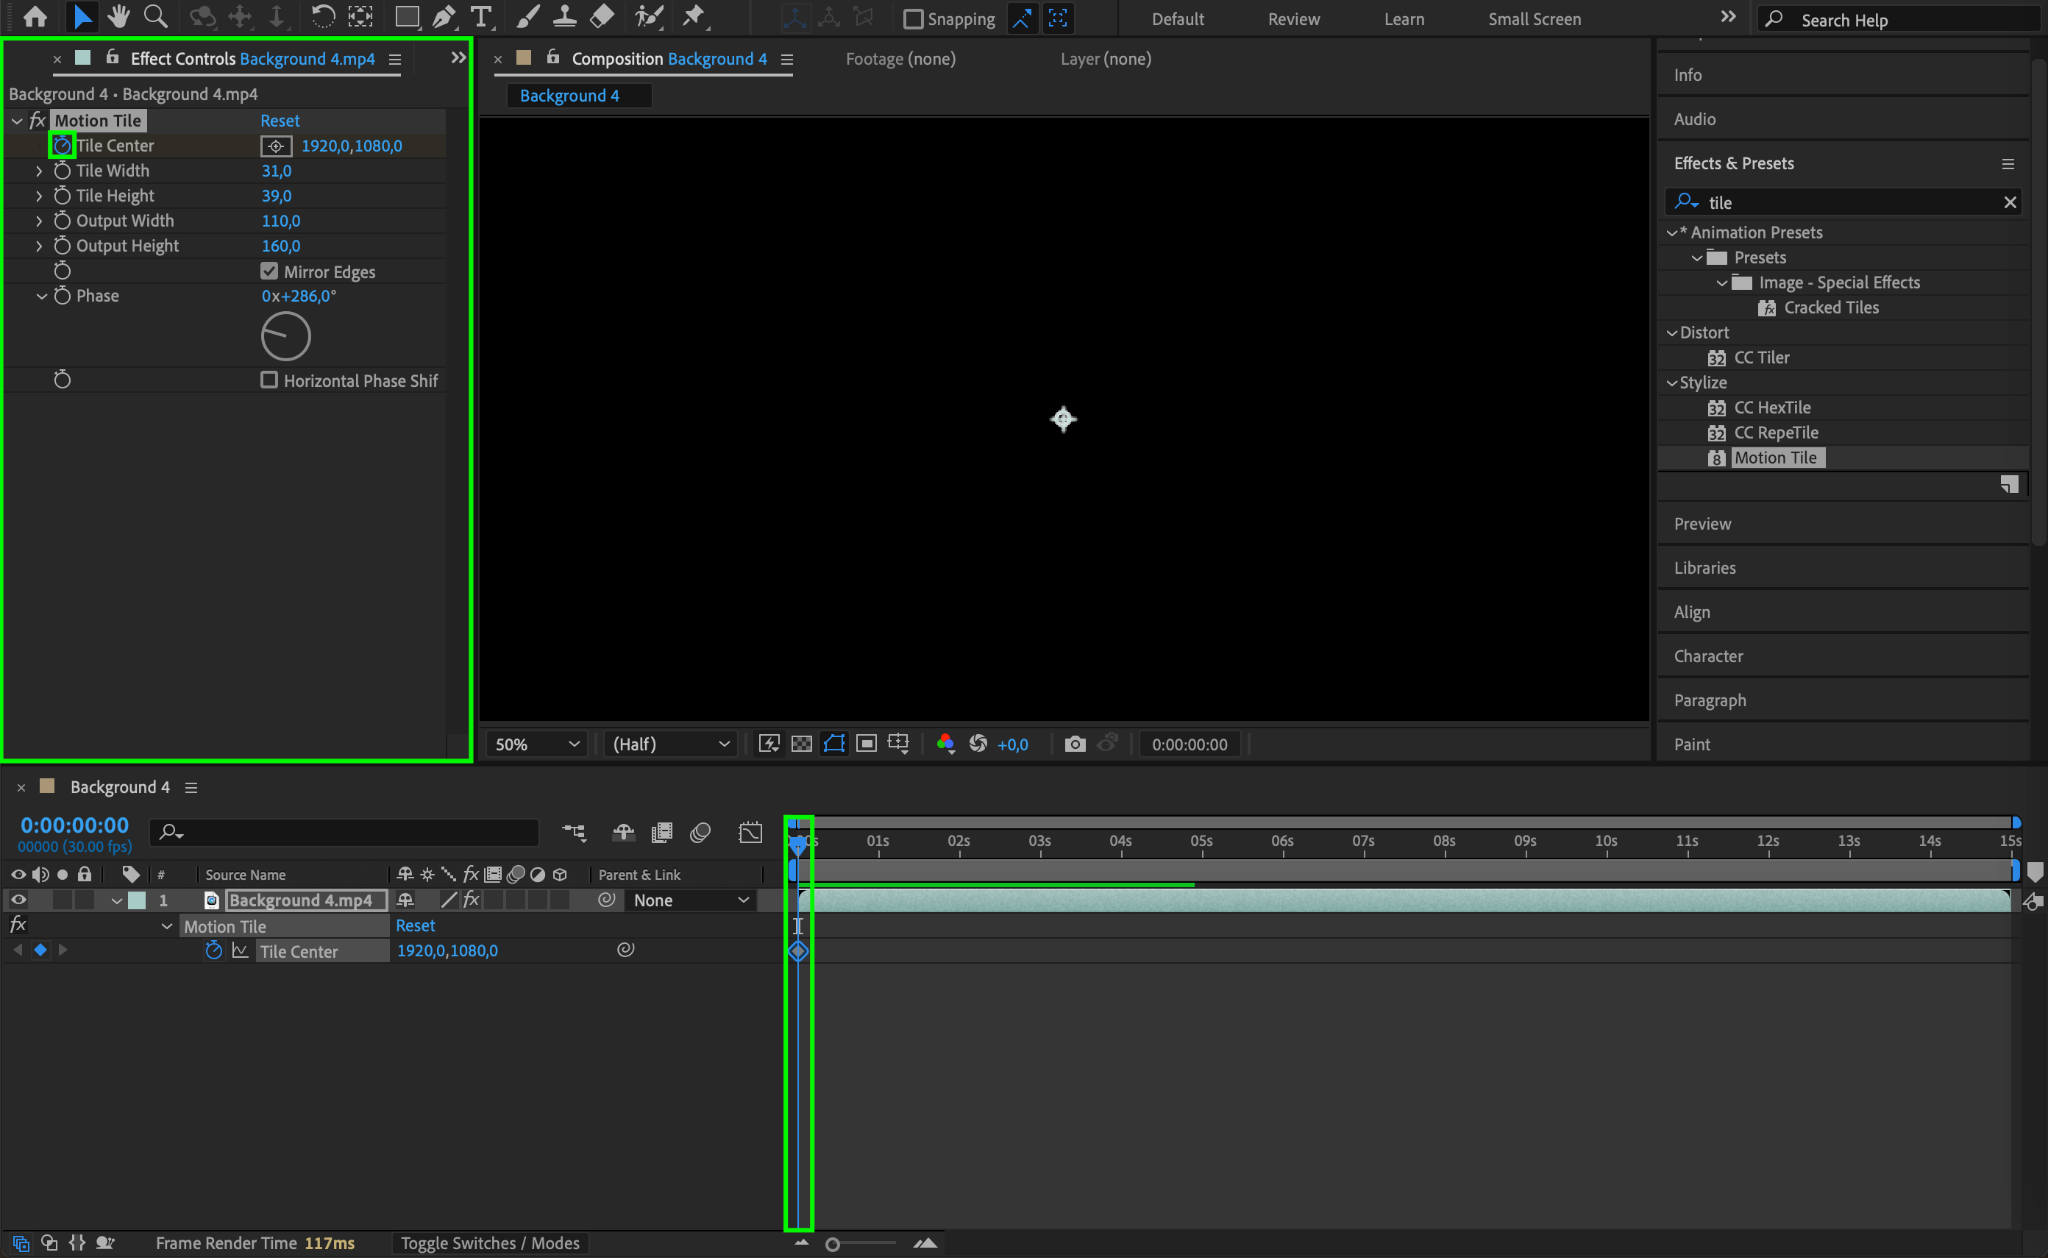The image size is (2048, 1258).
Task: Select the Pen tool
Action: point(444,17)
